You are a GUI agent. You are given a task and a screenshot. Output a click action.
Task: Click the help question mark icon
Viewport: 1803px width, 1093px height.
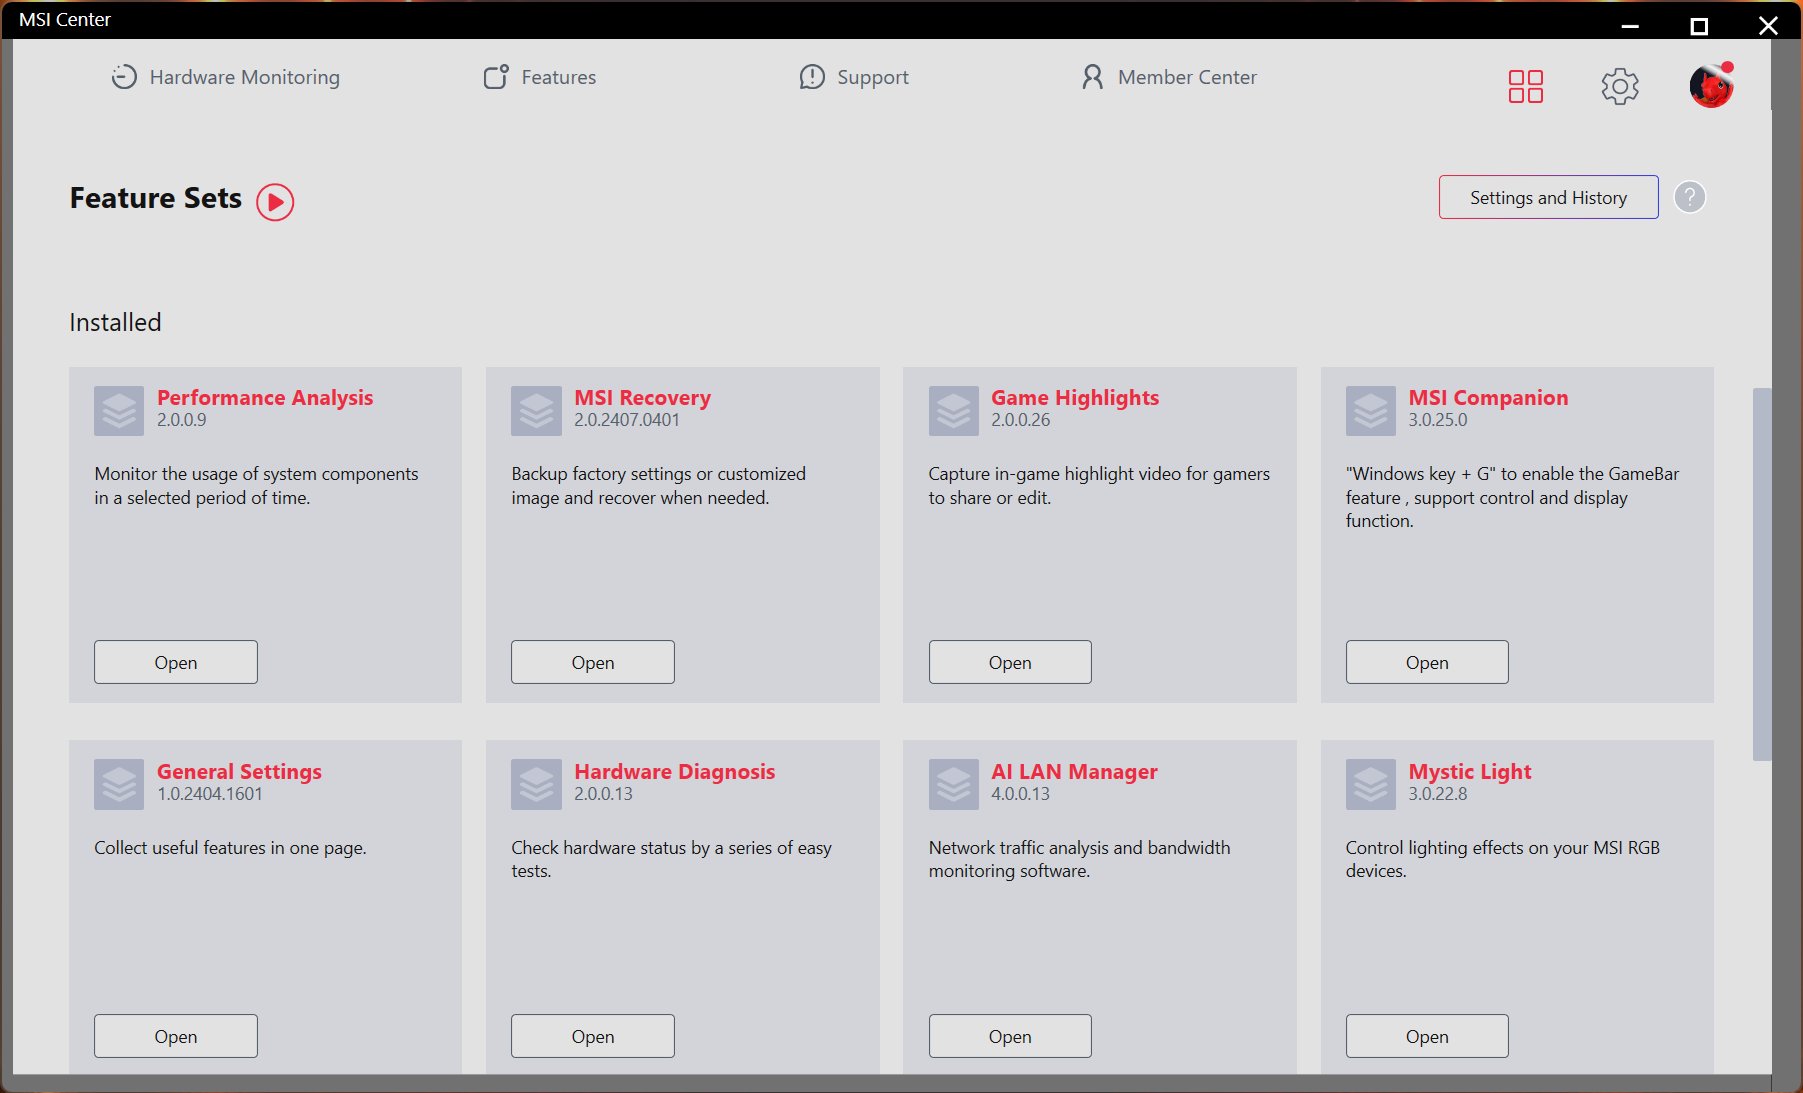(1689, 198)
